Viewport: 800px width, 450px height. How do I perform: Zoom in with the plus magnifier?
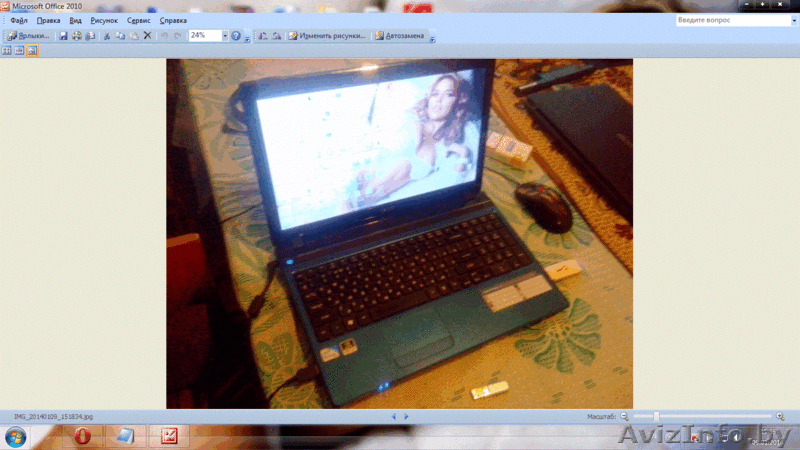pos(780,417)
